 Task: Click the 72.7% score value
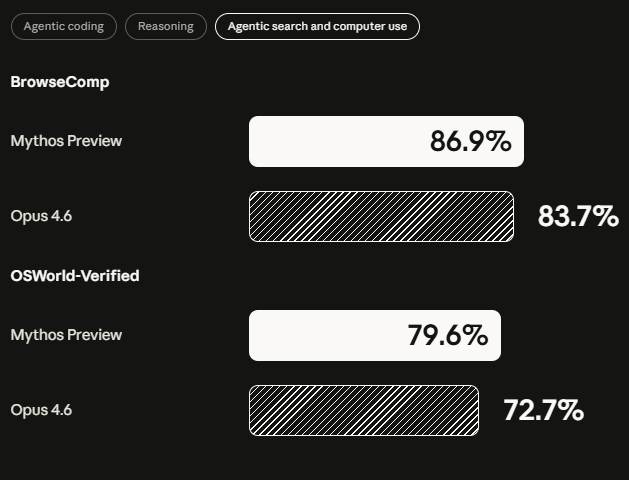point(543,410)
